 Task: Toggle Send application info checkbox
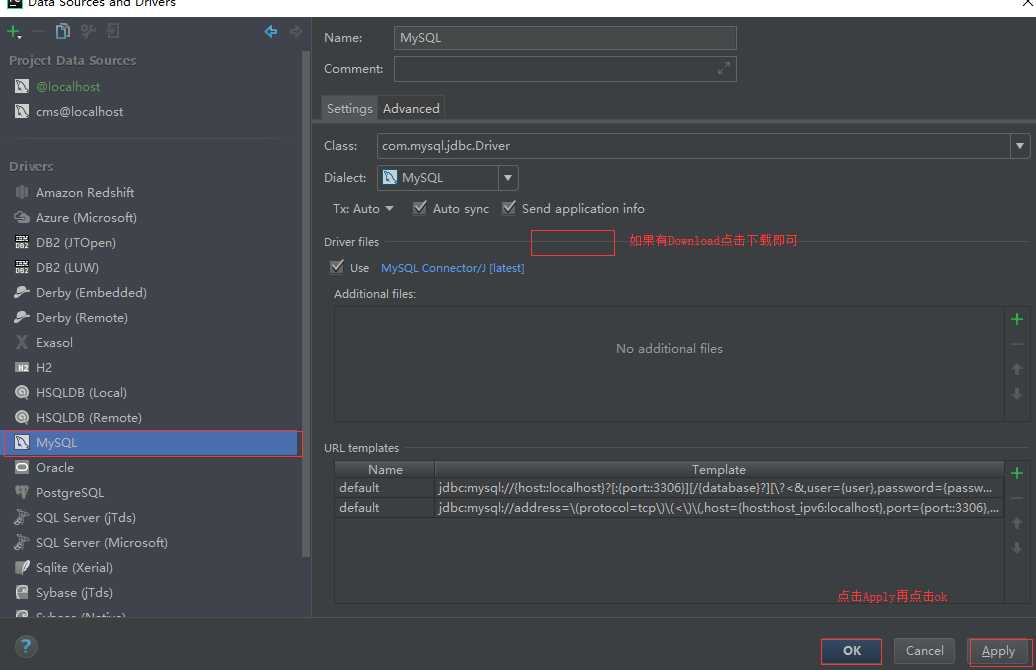pyautogui.click(x=509, y=208)
